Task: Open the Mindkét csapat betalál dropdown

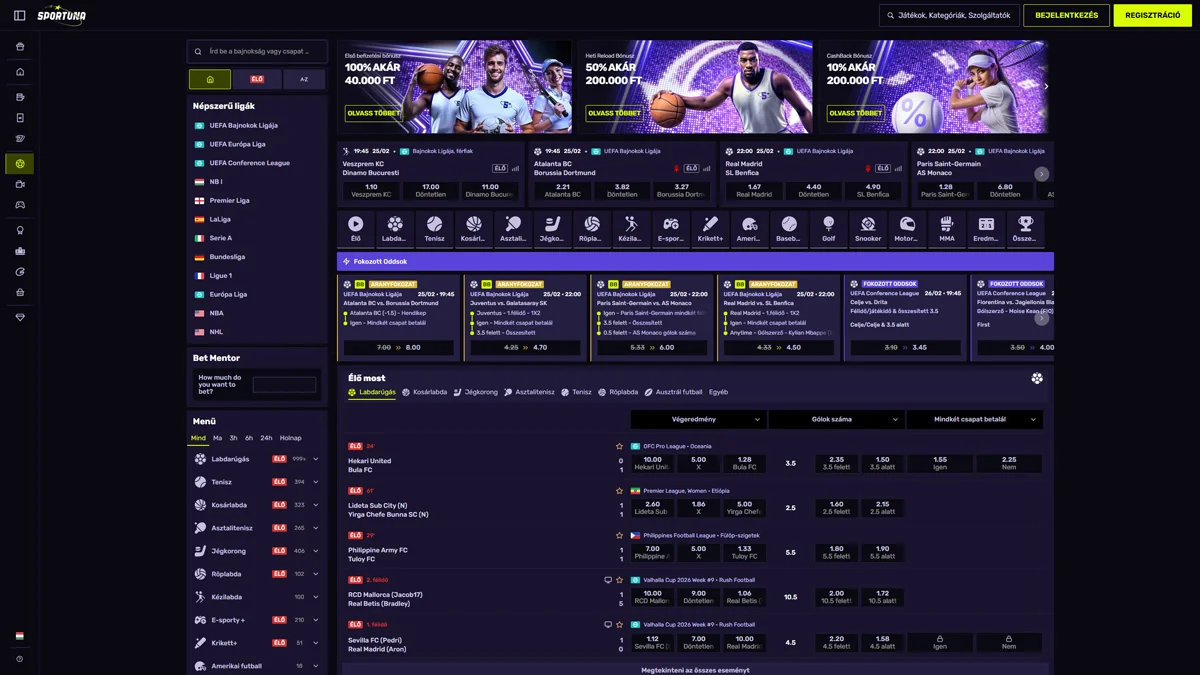Action: click(x=975, y=420)
